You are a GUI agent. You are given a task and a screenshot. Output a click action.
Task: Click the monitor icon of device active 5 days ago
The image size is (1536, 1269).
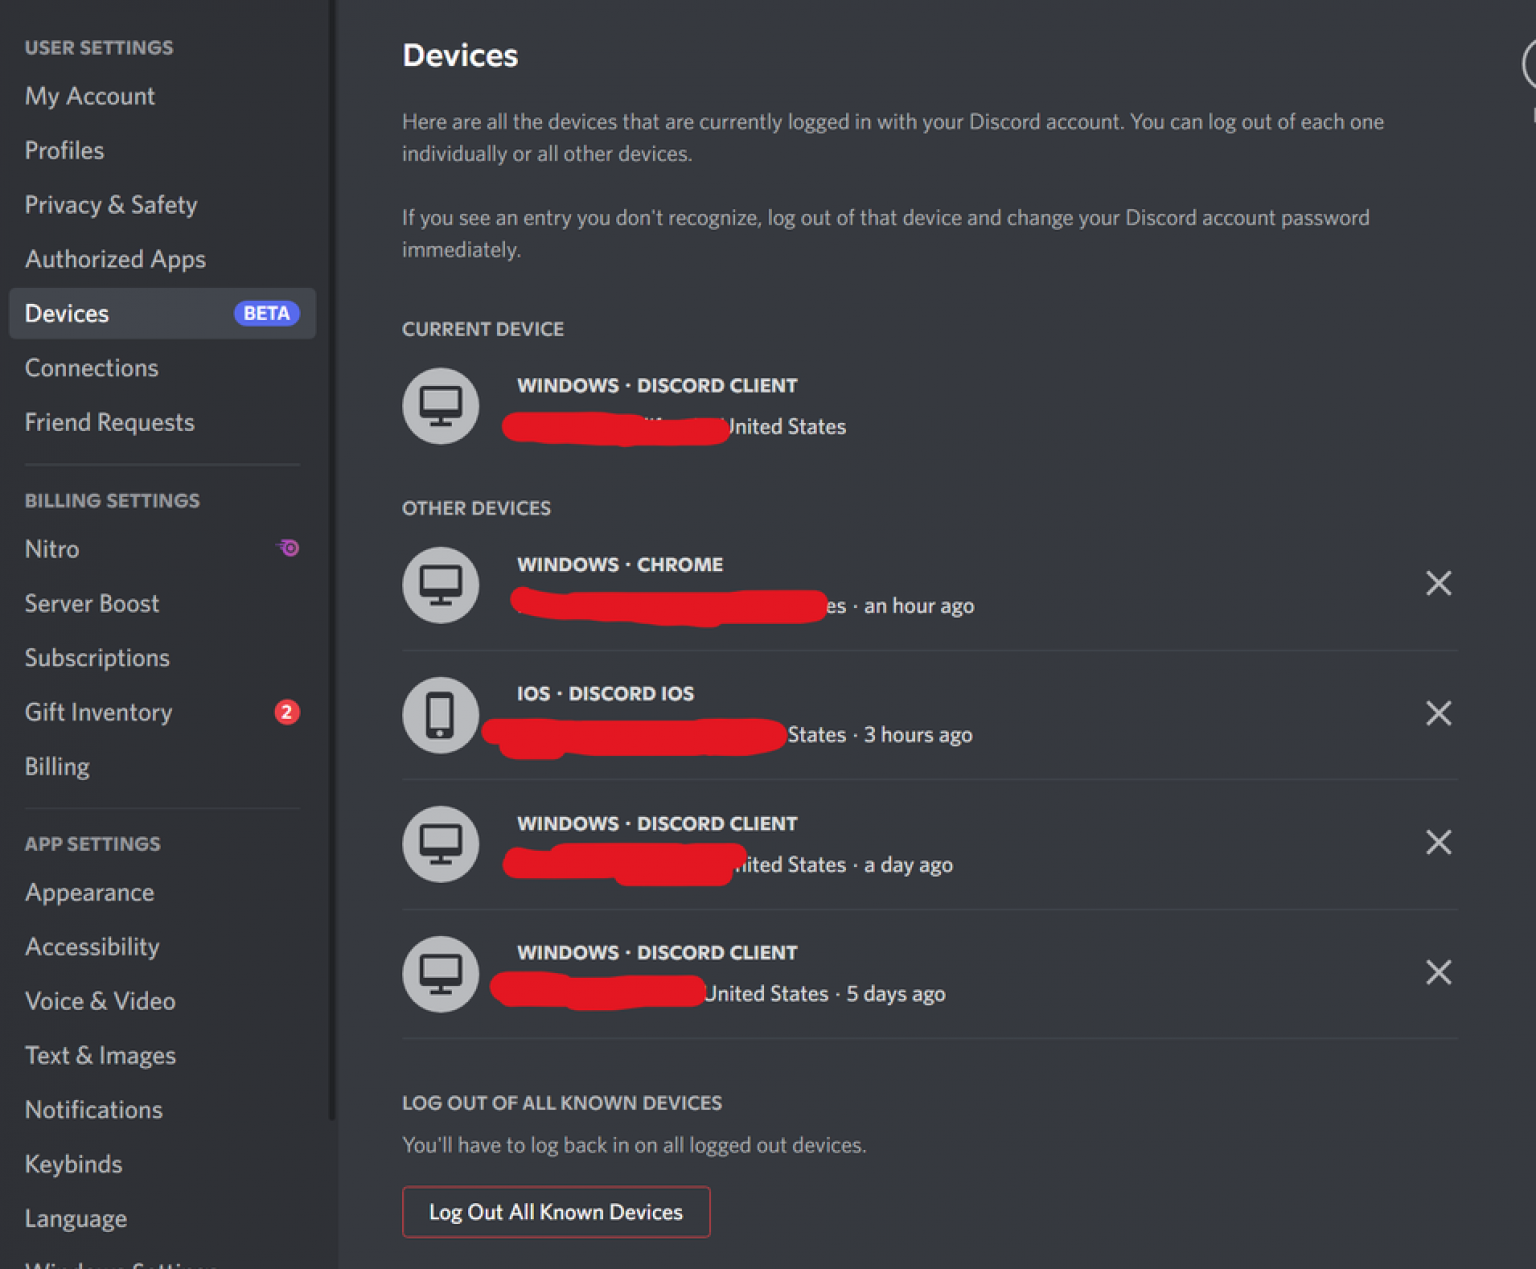[x=440, y=973]
